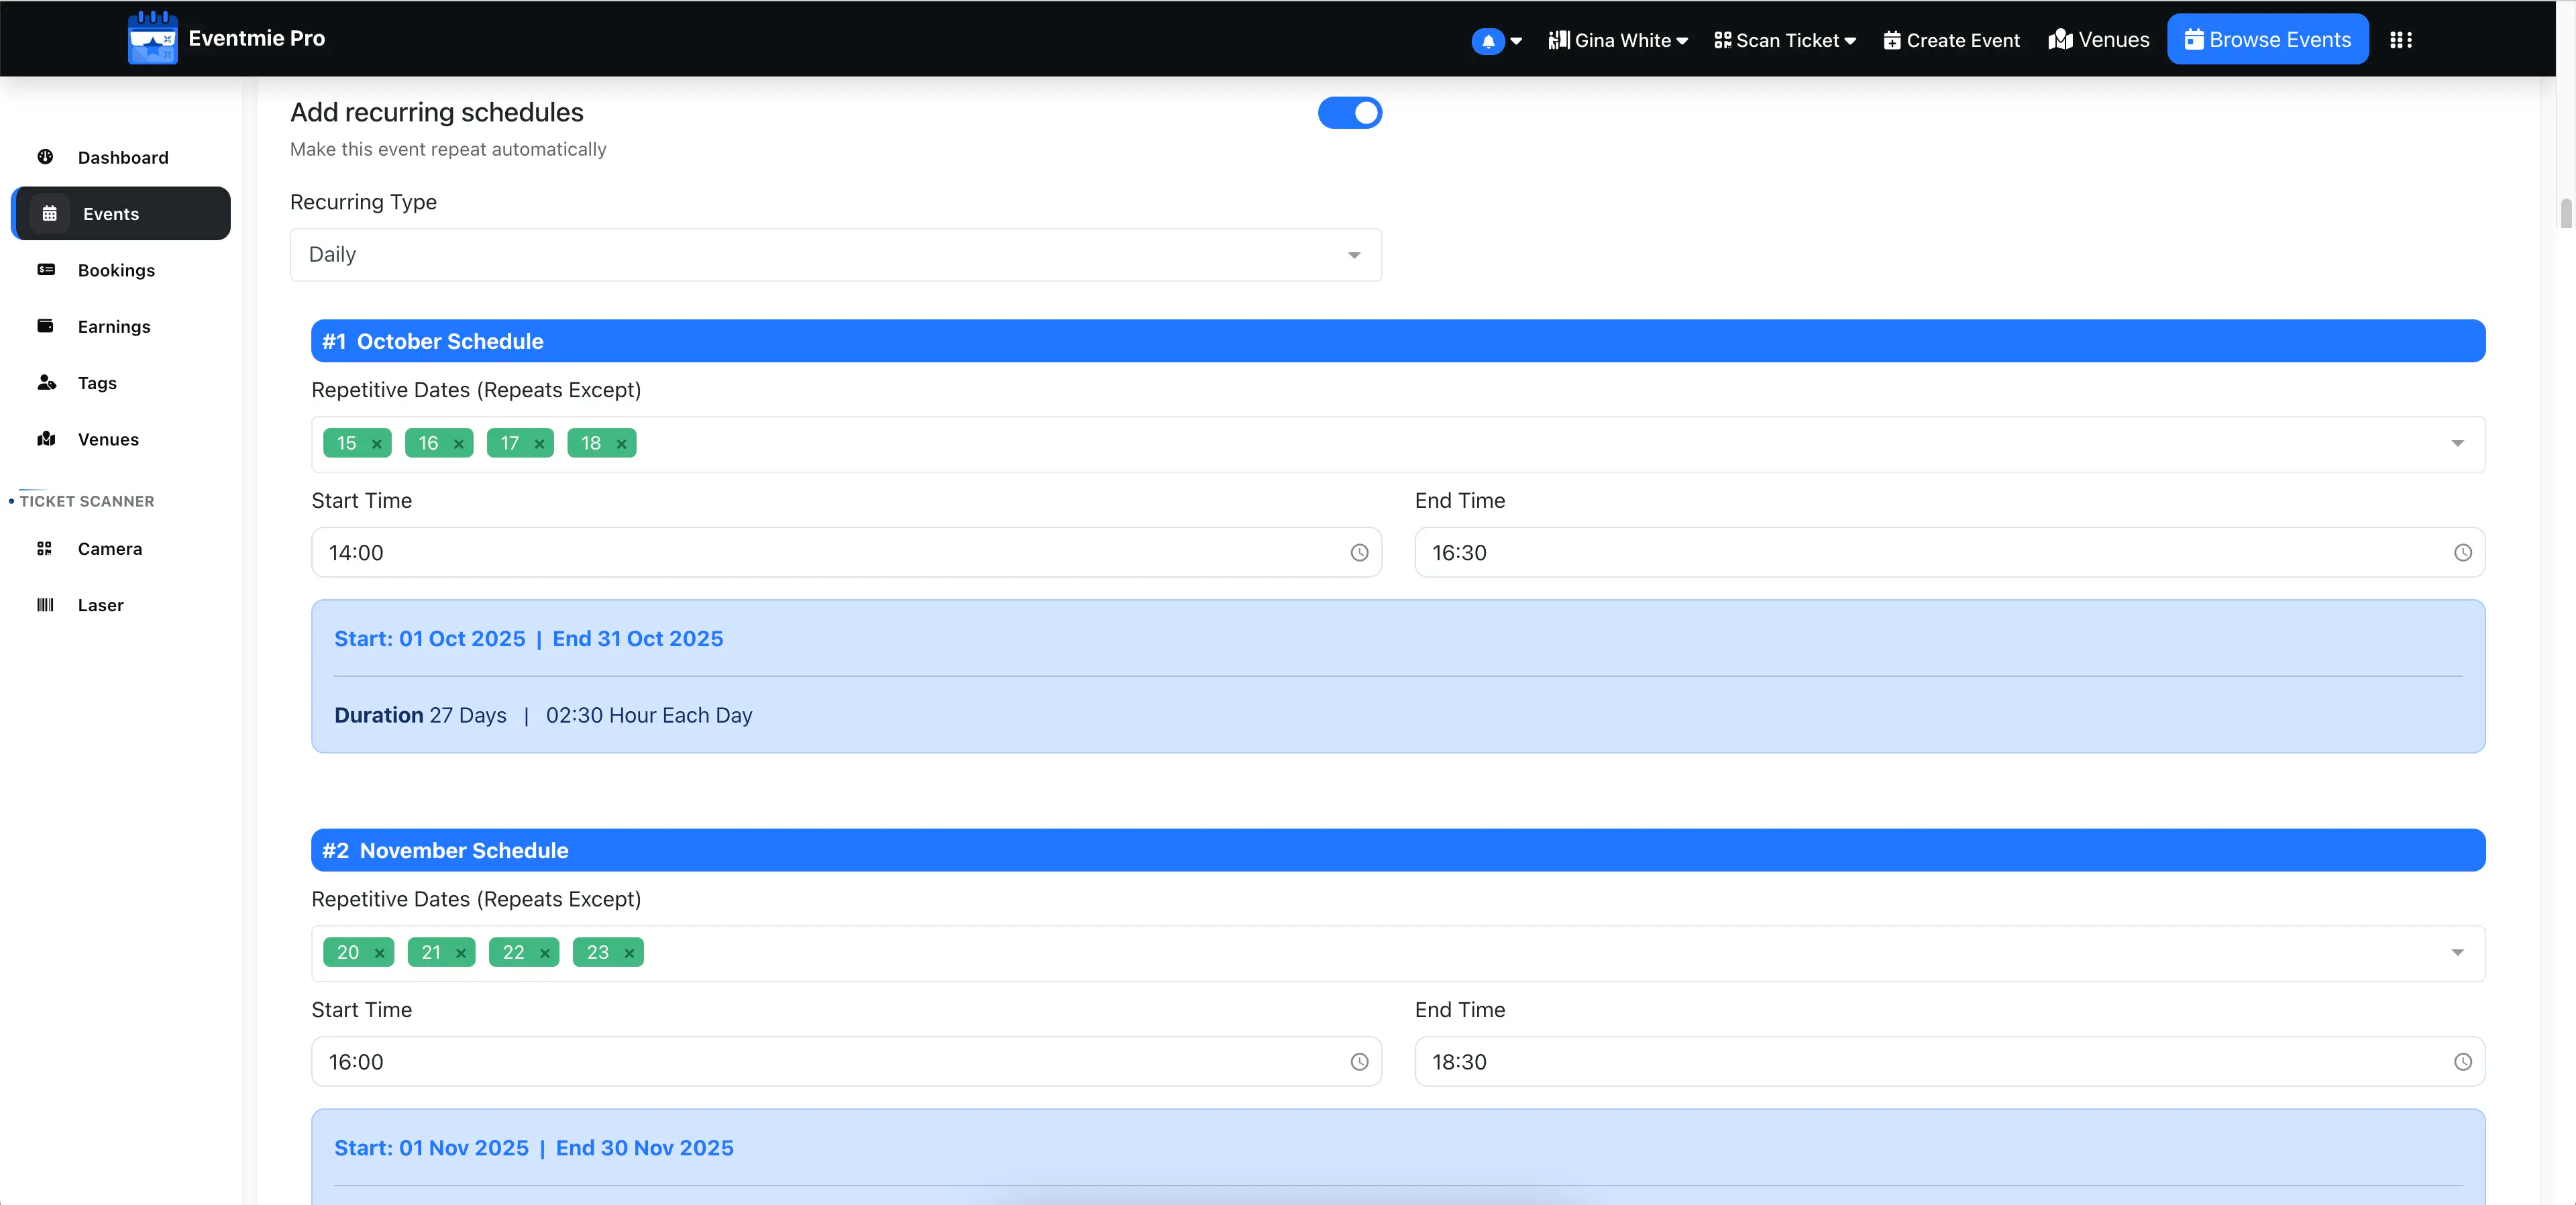Image resolution: width=2576 pixels, height=1205 pixels.
Task: Click Create Event in the top bar
Action: pyautogui.click(x=1951, y=40)
